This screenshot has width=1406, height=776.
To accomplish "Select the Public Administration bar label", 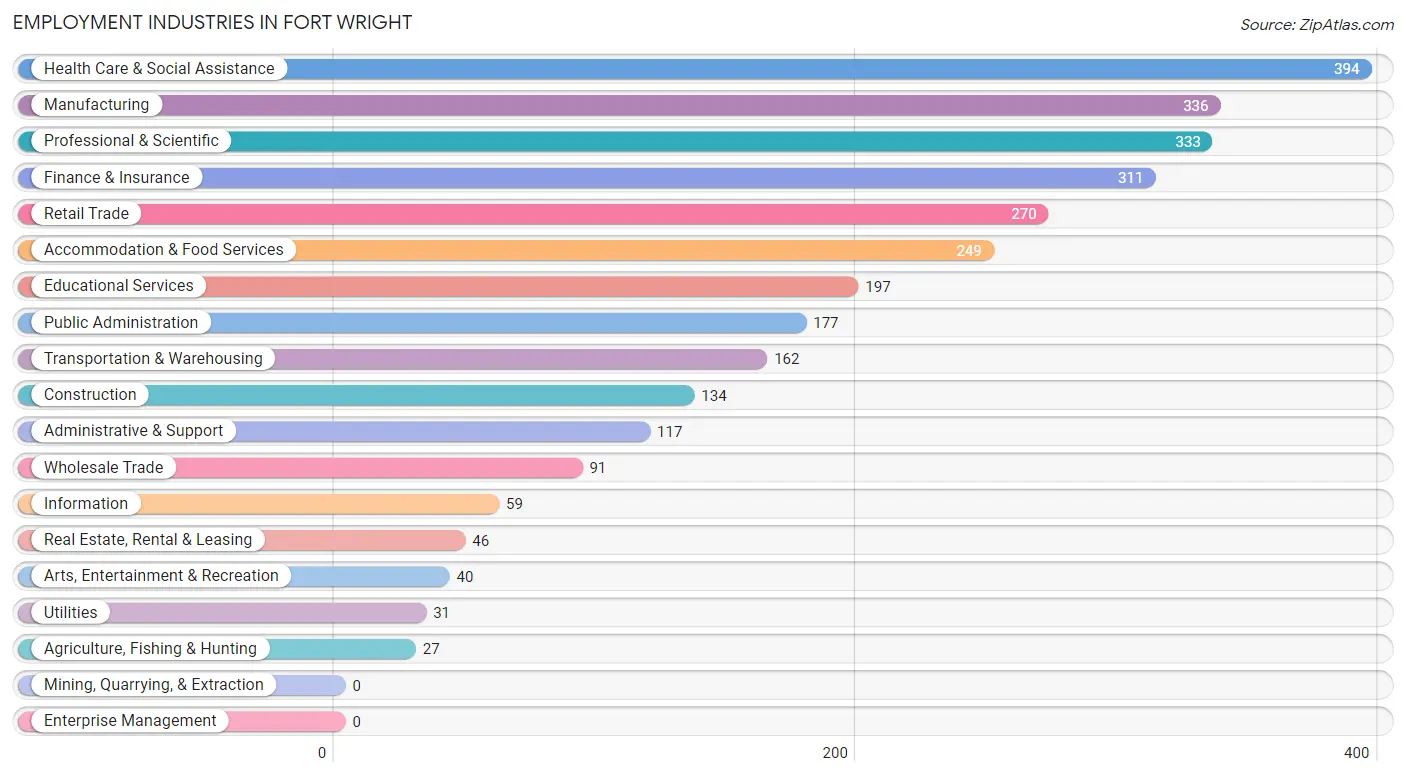I will (x=121, y=323).
